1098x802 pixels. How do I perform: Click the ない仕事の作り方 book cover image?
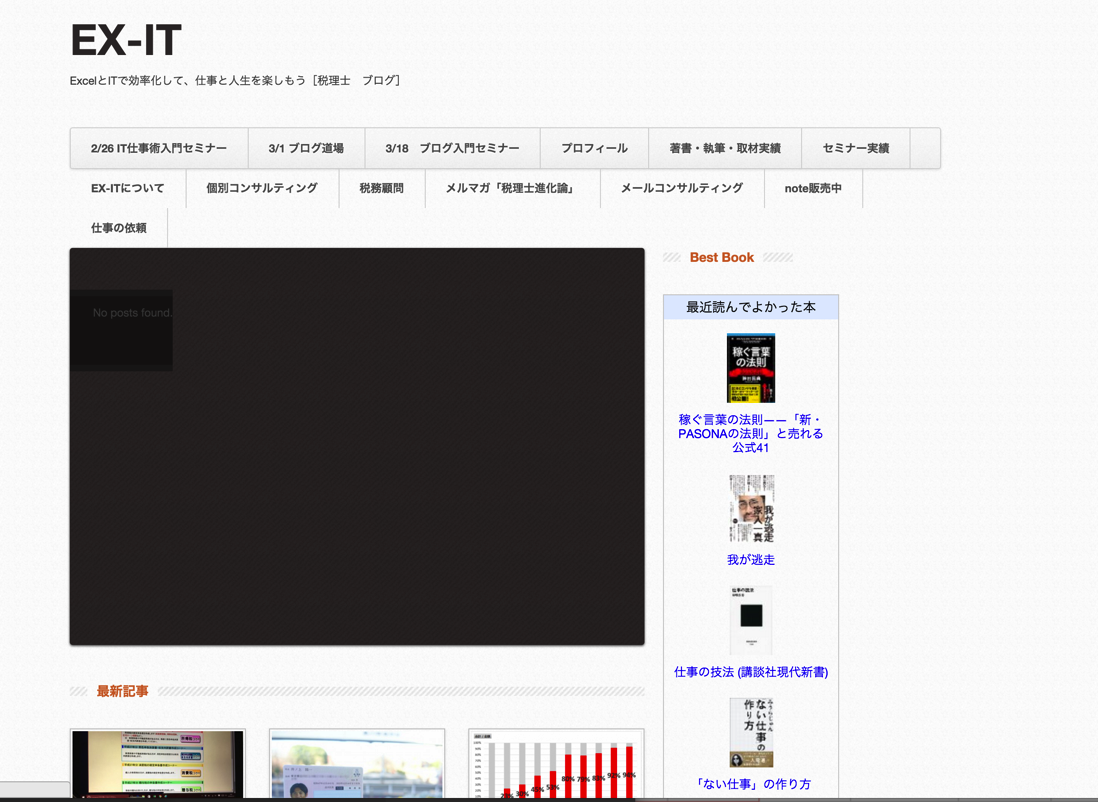[x=751, y=733]
